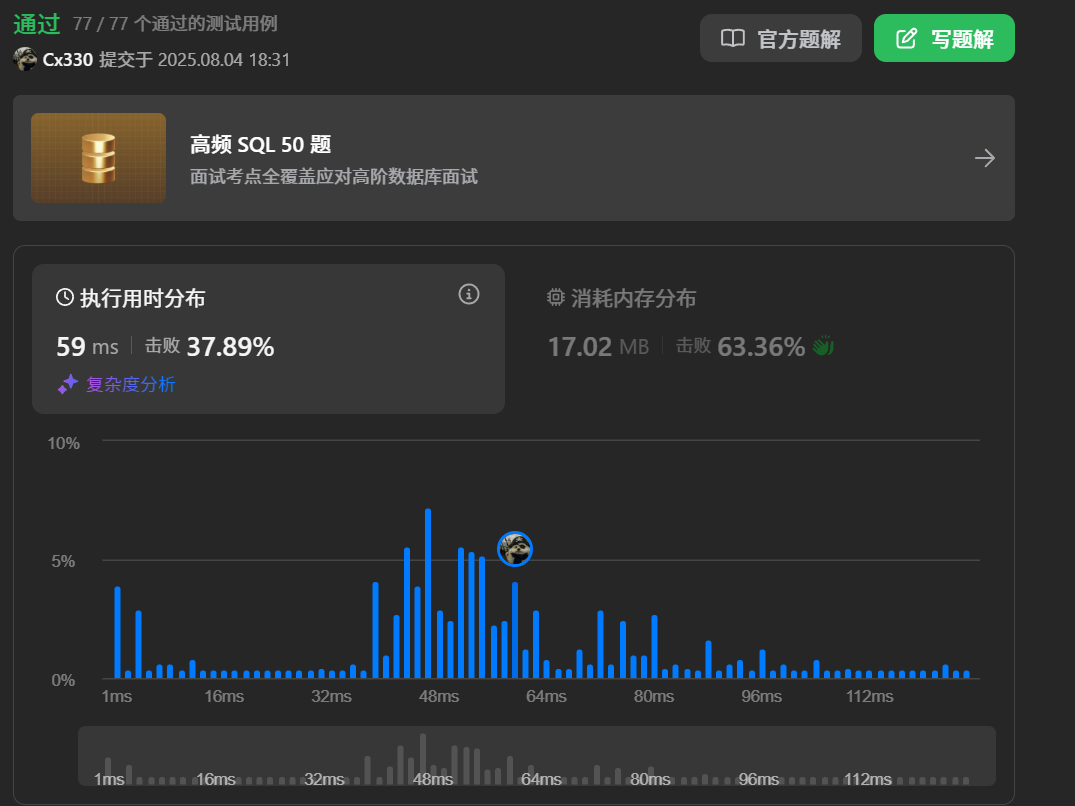
Task: Click the clock icon next to 执行用时分布
Action: pos(64,297)
